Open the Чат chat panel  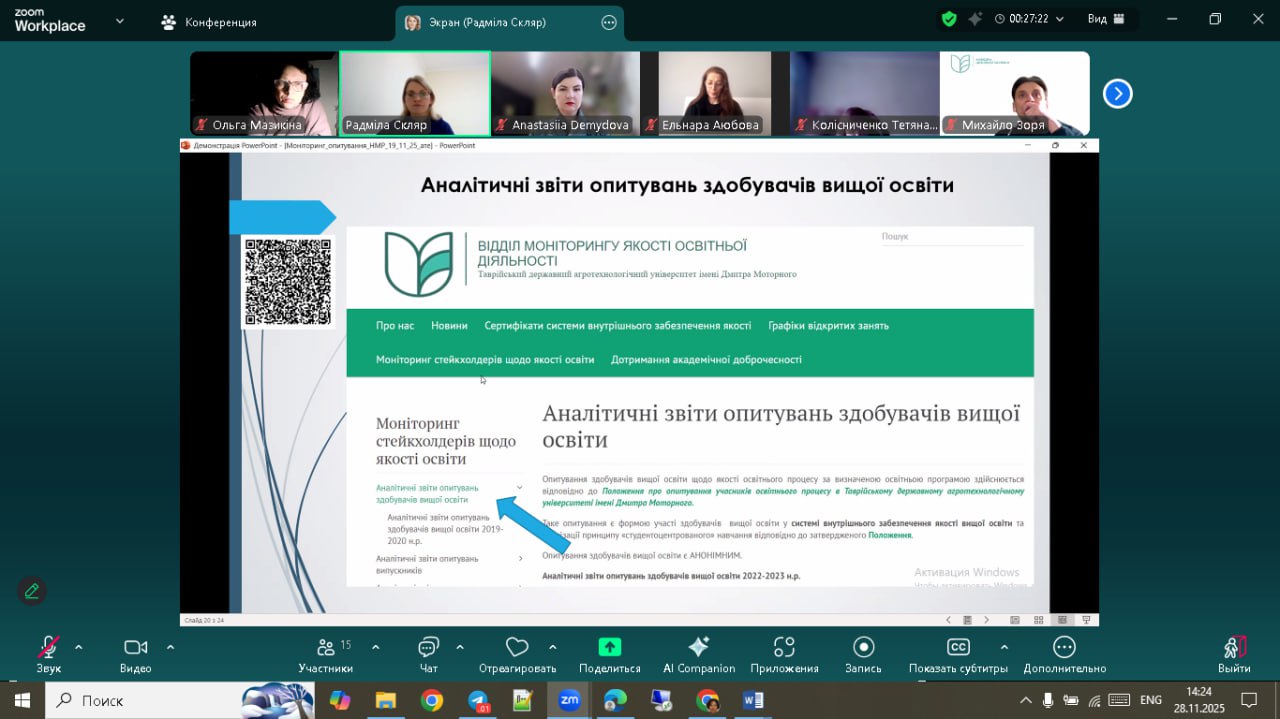pyautogui.click(x=429, y=648)
